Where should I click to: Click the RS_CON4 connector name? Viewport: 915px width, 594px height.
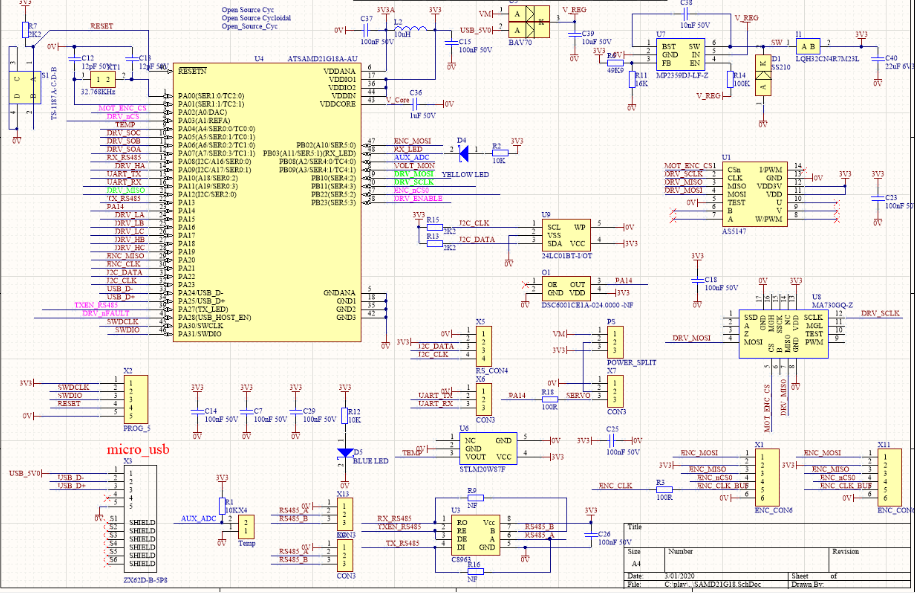(492, 371)
